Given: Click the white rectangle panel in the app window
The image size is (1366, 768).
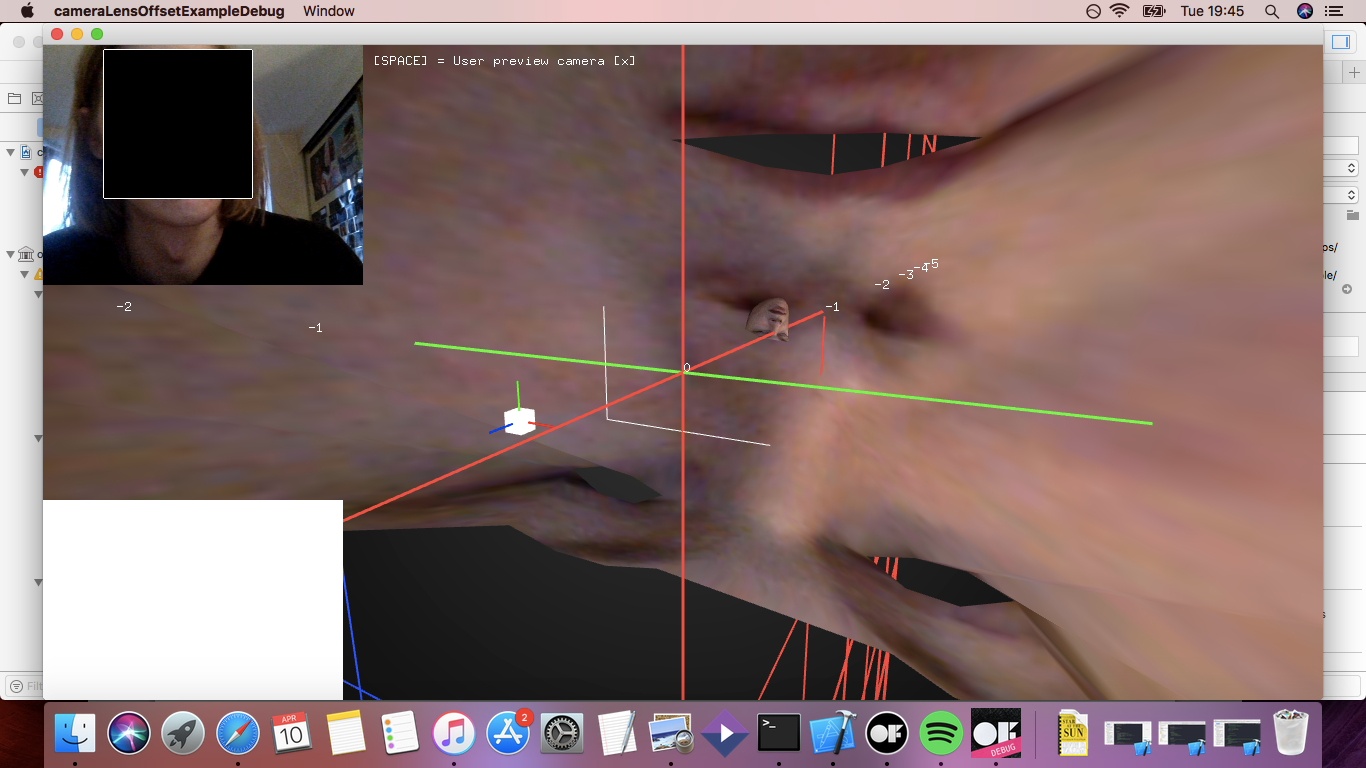Looking at the screenshot, I should point(193,600).
